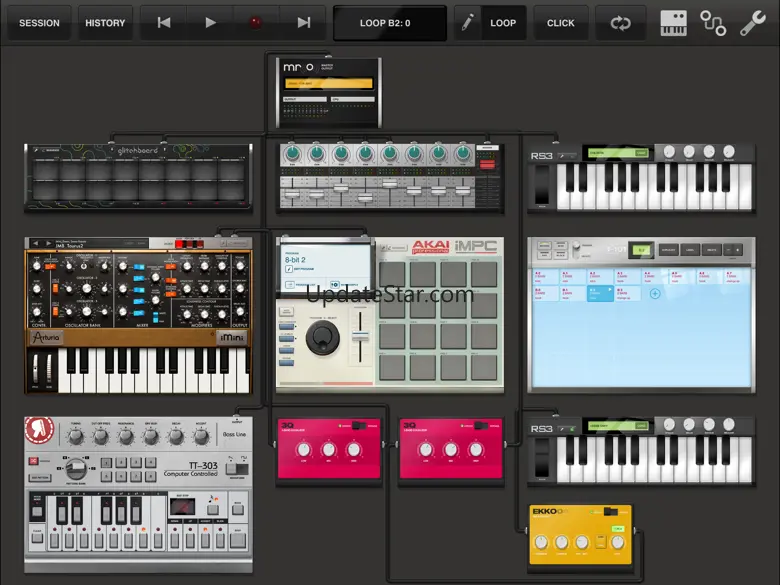Click the cycle arrows repeat icon

tap(620, 23)
